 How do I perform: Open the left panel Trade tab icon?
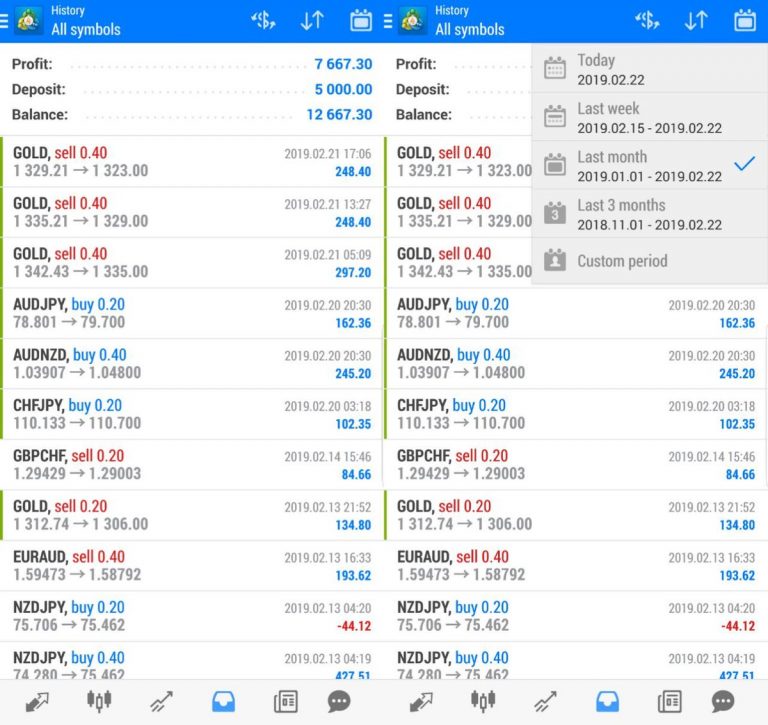(x=161, y=702)
